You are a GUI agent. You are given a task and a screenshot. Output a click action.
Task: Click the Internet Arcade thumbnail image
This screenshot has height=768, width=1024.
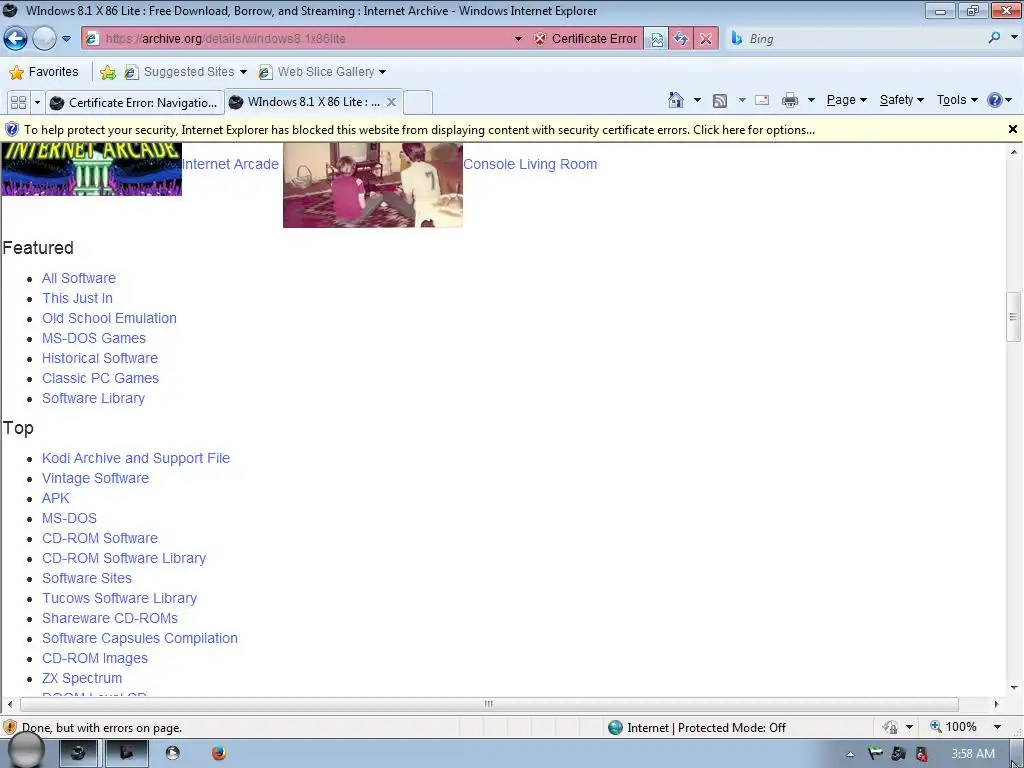pyautogui.click(x=91, y=169)
